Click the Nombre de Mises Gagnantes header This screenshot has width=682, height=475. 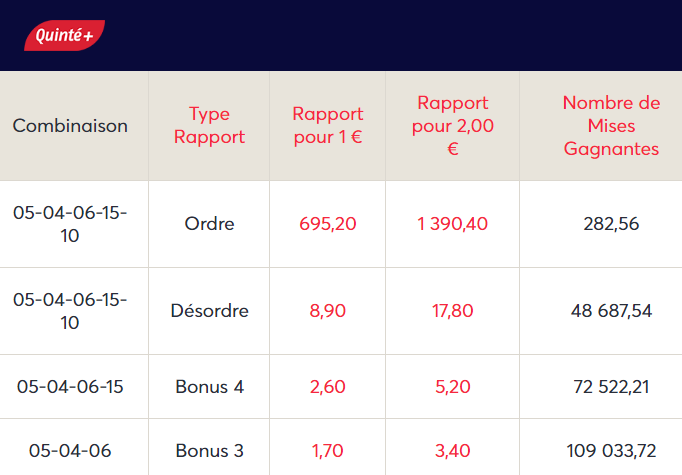611,126
